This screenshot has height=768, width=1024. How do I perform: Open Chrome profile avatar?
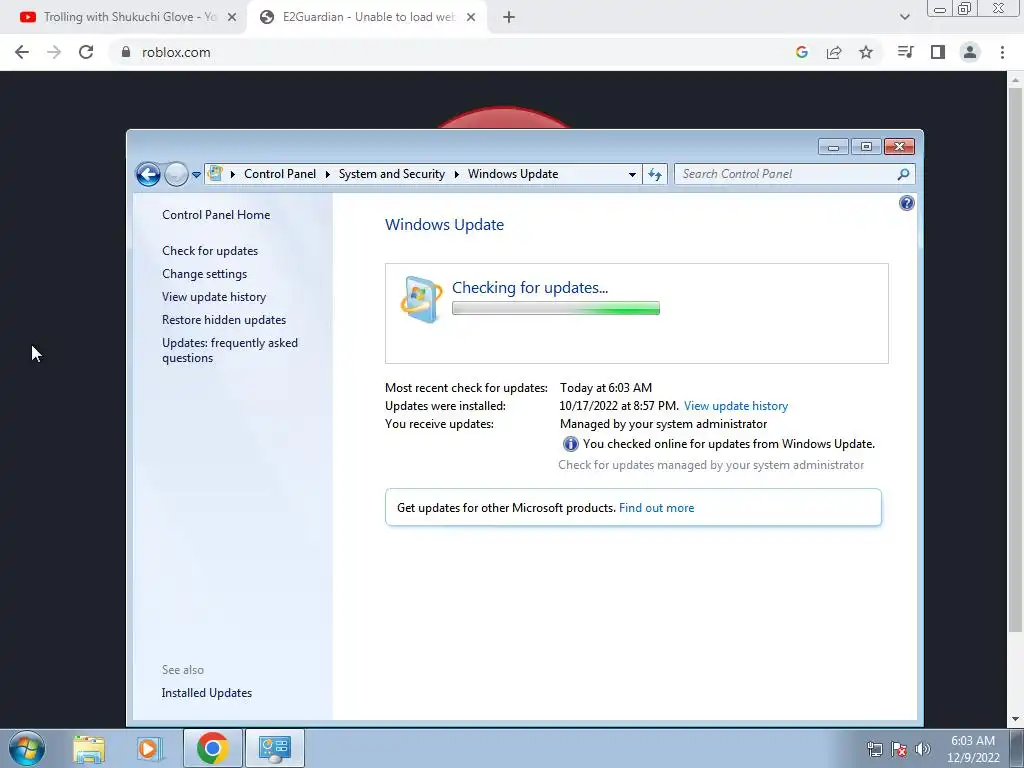[x=970, y=52]
